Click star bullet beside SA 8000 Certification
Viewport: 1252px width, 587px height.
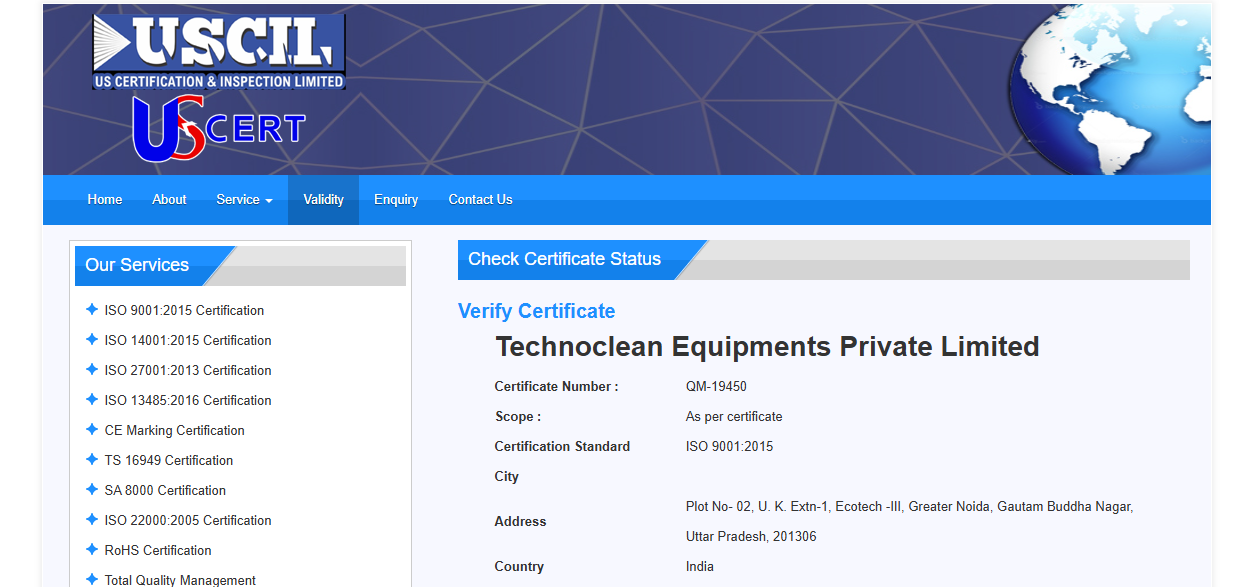click(x=92, y=490)
